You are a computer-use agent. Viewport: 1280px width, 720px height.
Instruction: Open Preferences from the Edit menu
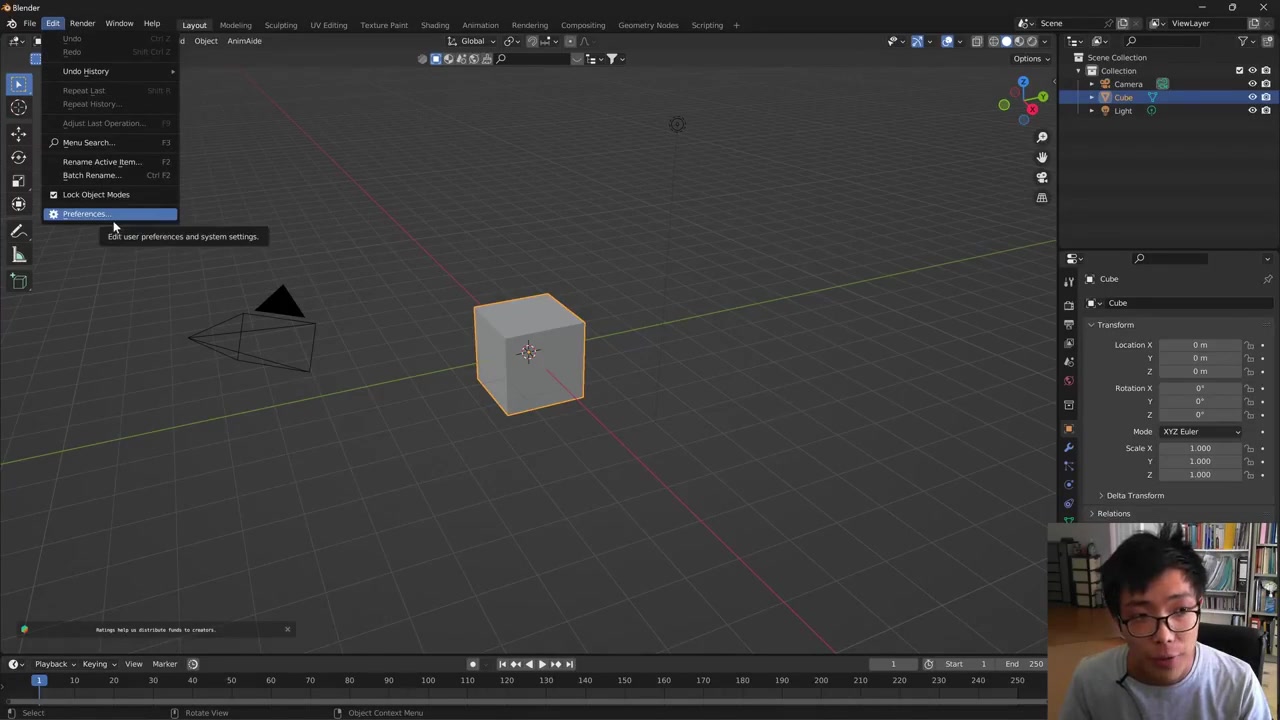point(86,214)
